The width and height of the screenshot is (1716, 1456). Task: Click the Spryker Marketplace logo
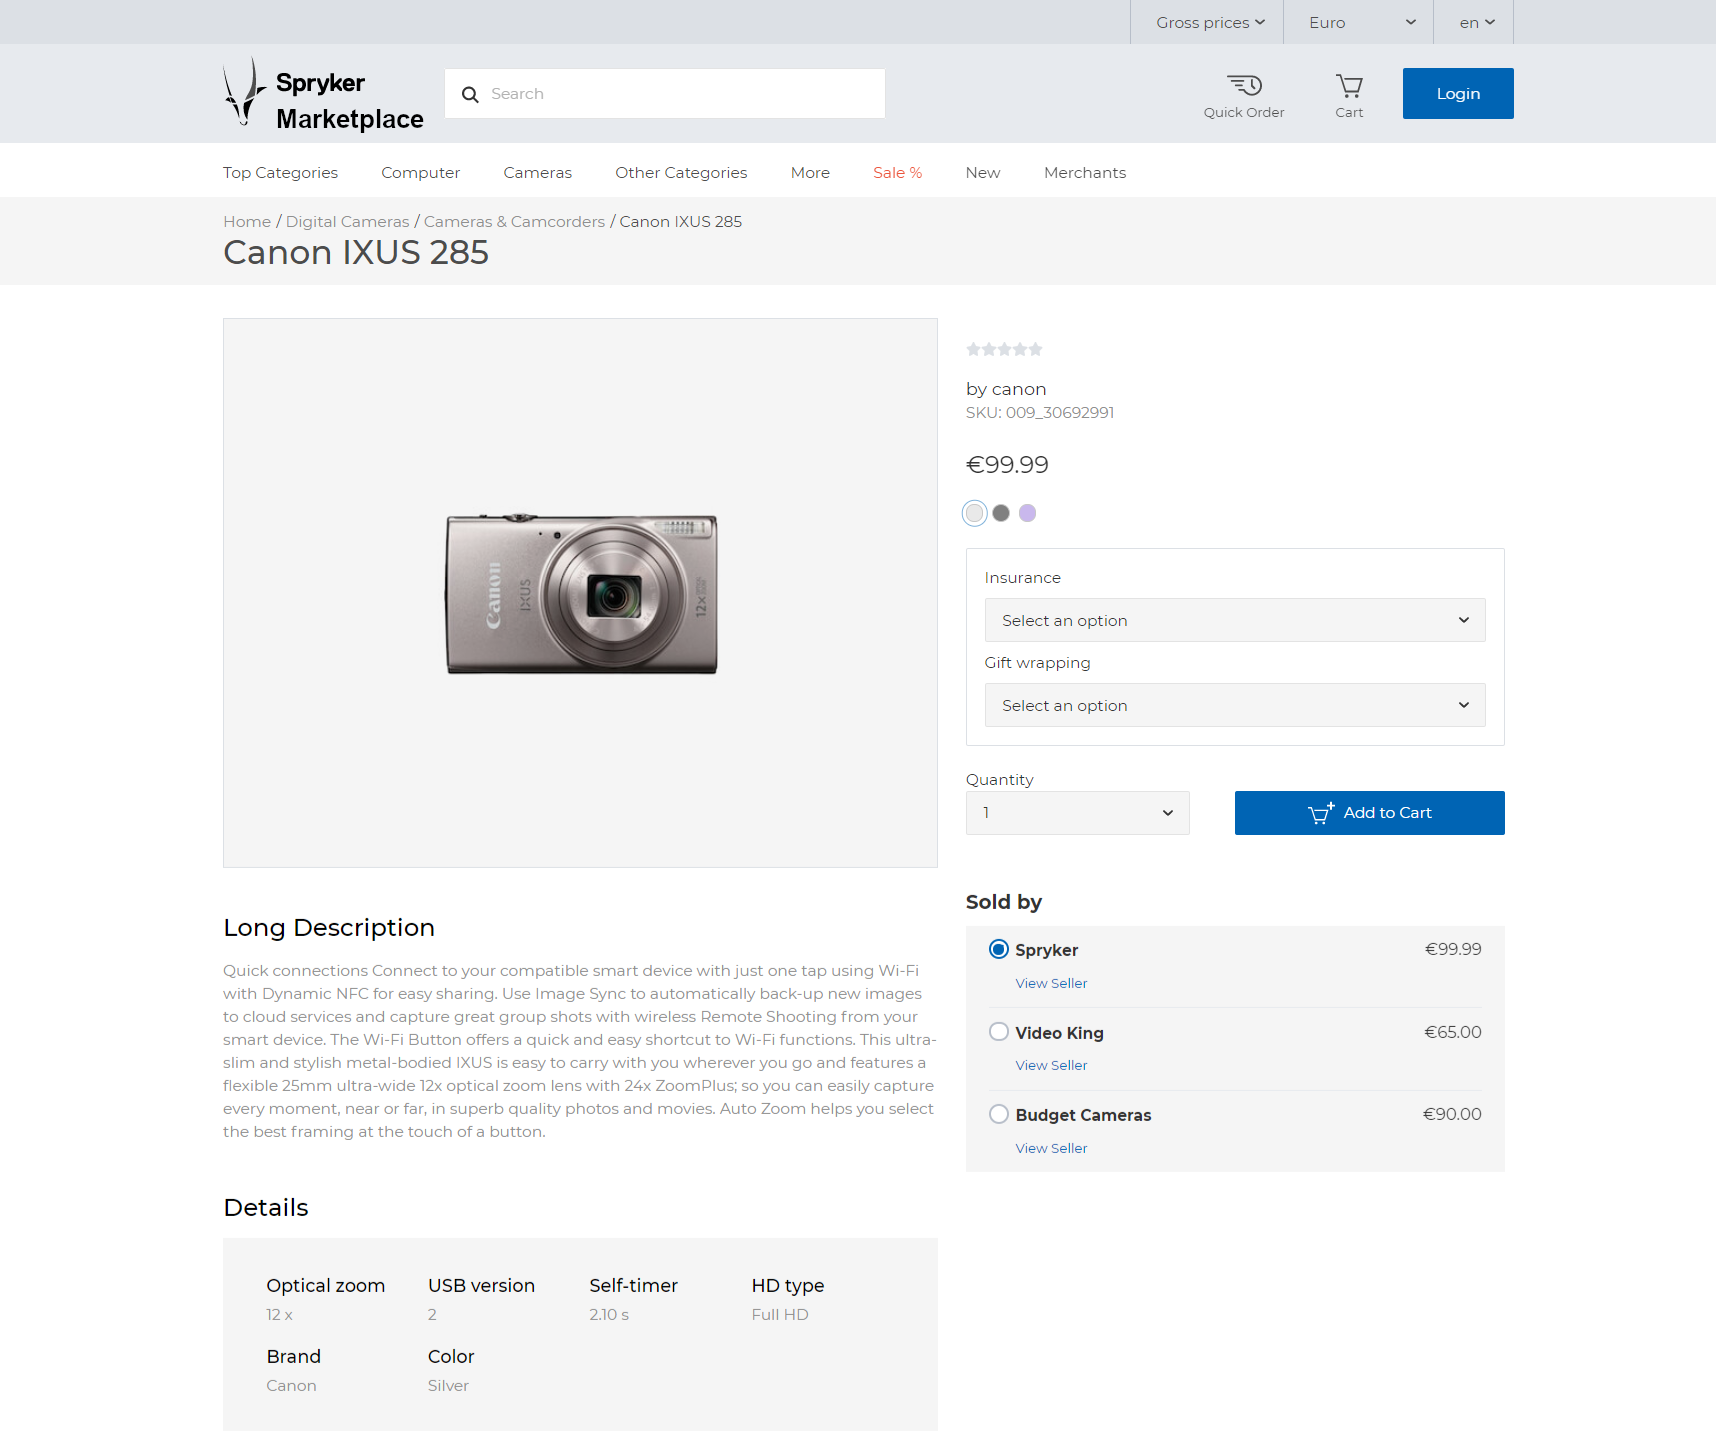tap(323, 93)
